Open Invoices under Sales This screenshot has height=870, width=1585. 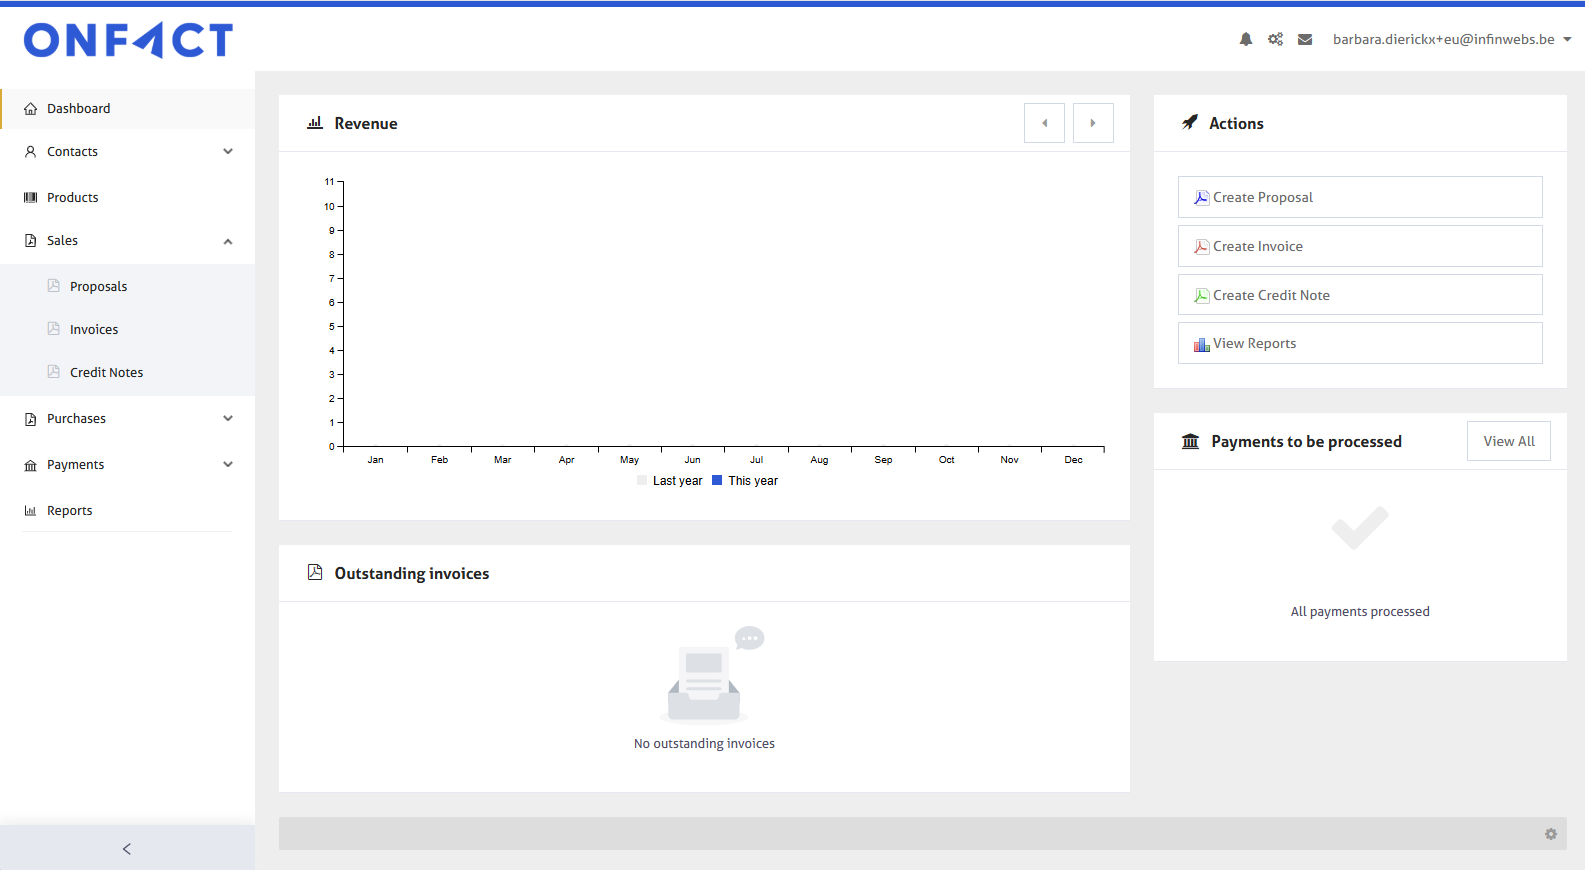[x=94, y=330]
